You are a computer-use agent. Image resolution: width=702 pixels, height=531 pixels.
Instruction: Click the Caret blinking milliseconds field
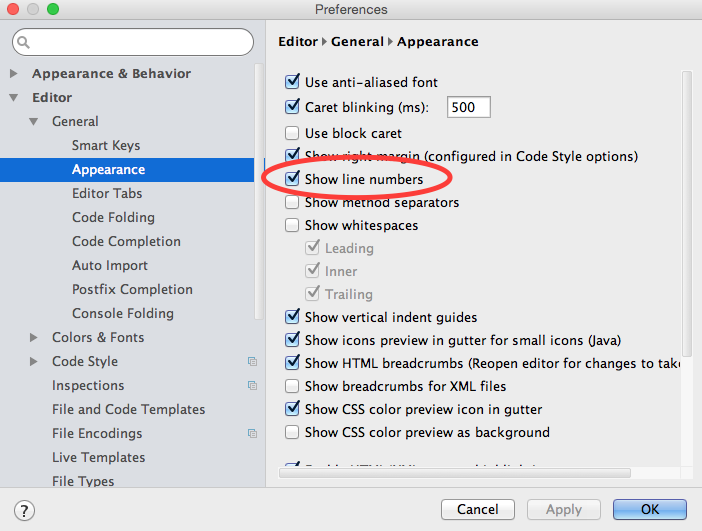[x=468, y=107]
